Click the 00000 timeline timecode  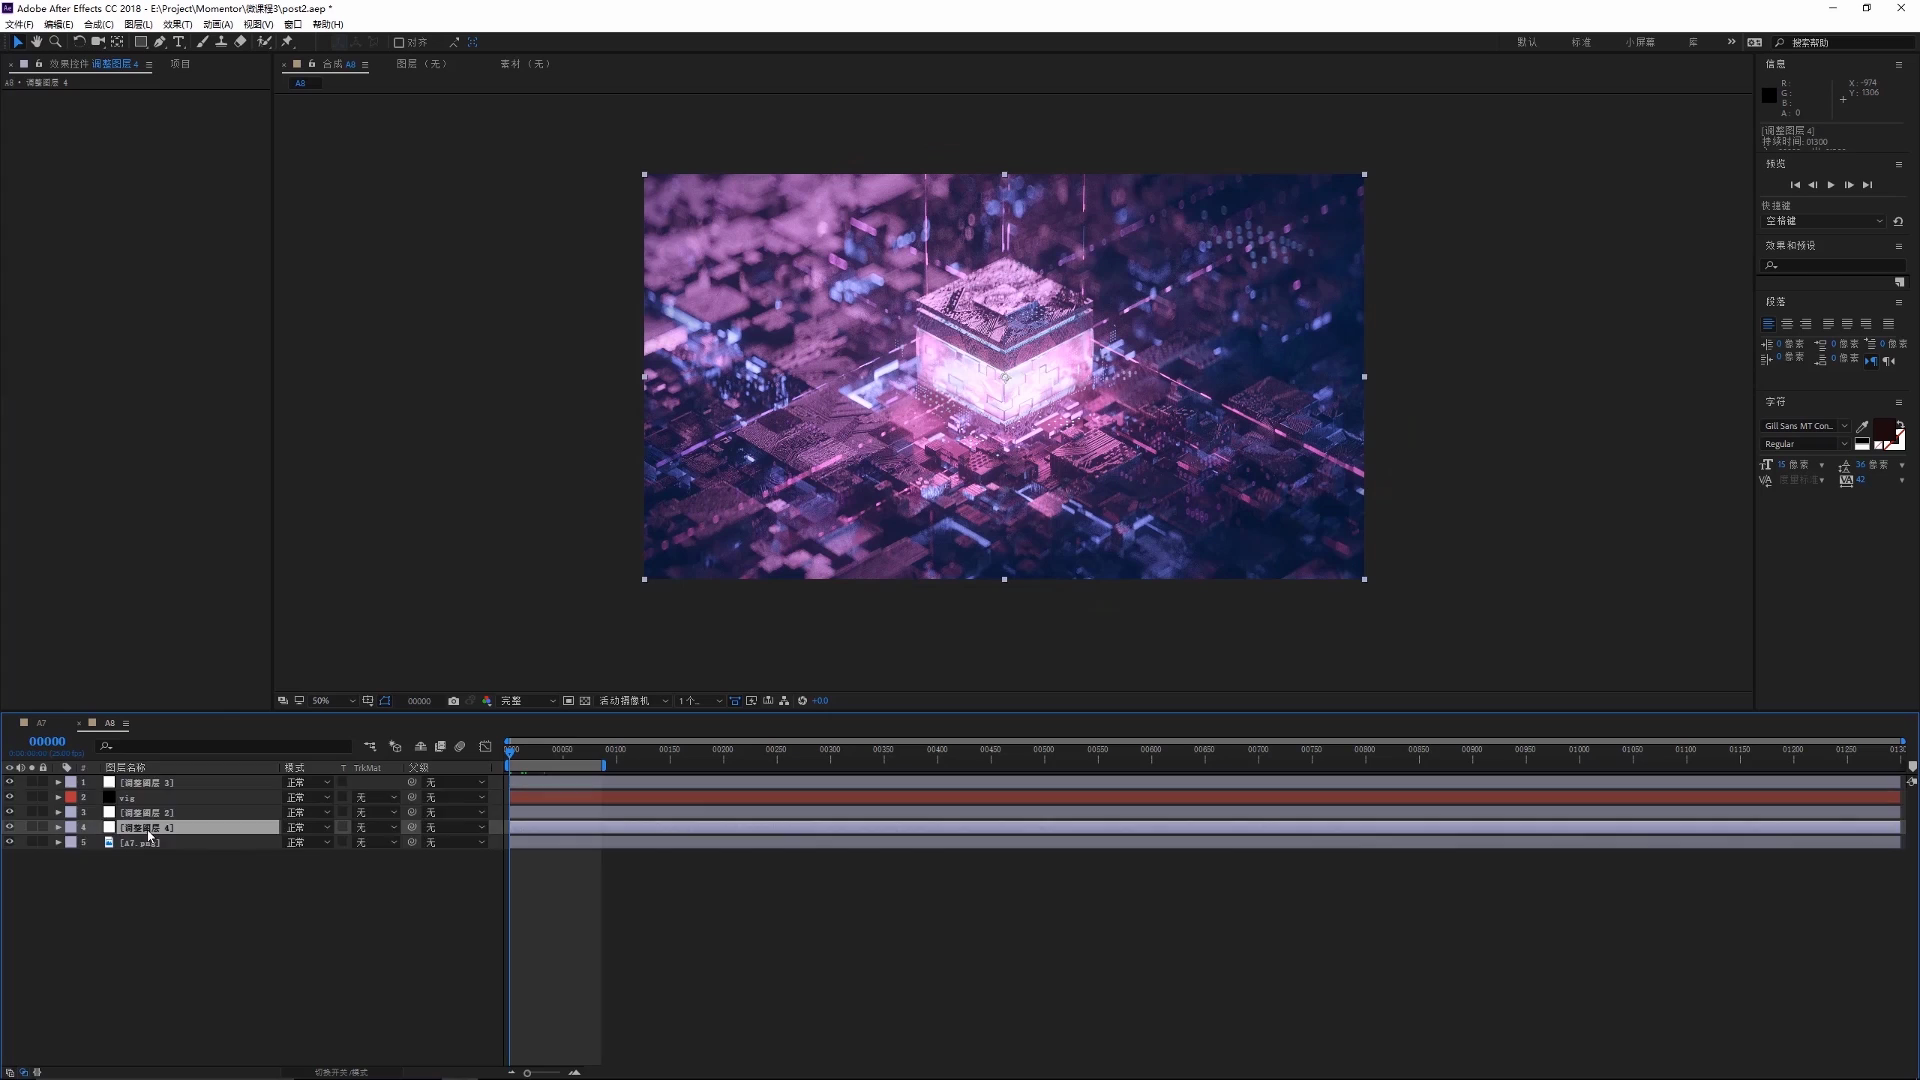47,741
